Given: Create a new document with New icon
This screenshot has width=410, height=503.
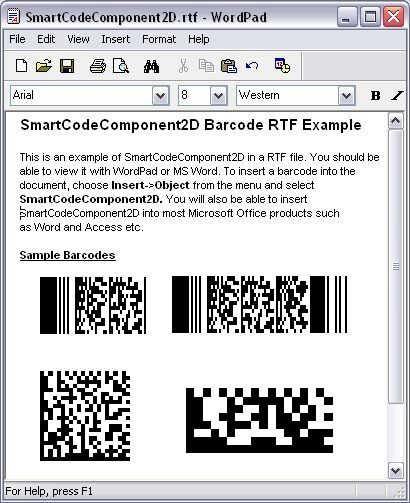Looking at the screenshot, I should pyautogui.click(x=22, y=65).
